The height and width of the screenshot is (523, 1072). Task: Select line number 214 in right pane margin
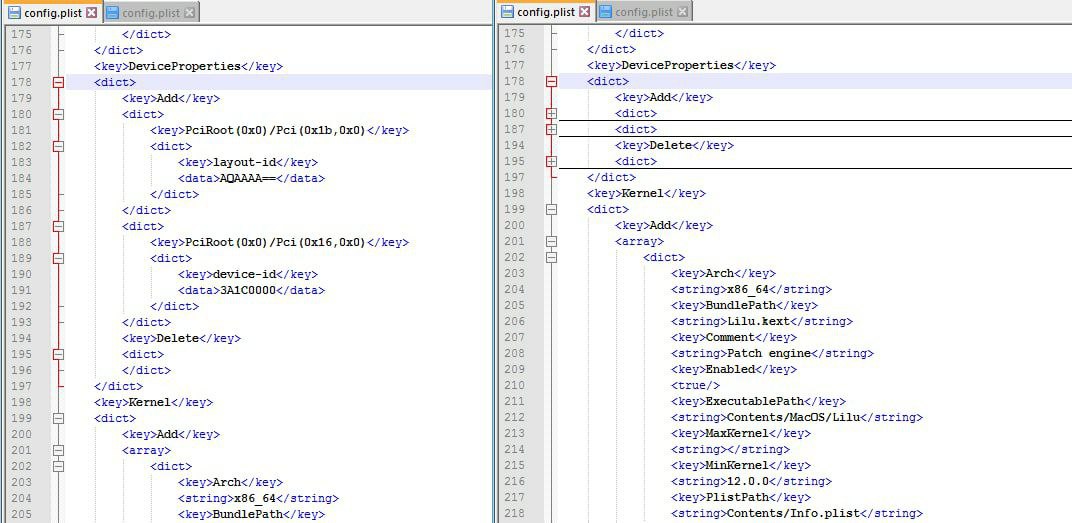click(514, 449)
